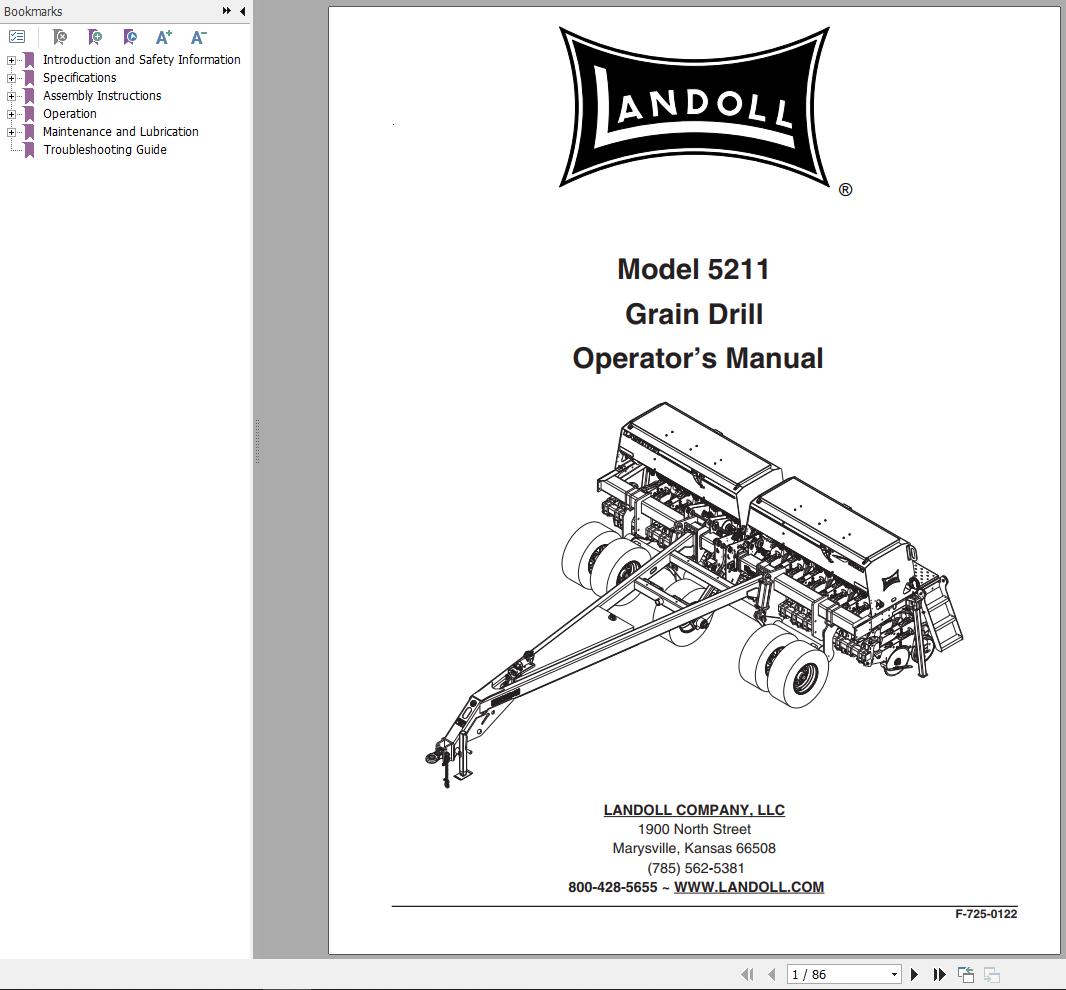Increase bookmark text size with A+ icon
The width and height of the screenshot is (1066, 990).
163,36
